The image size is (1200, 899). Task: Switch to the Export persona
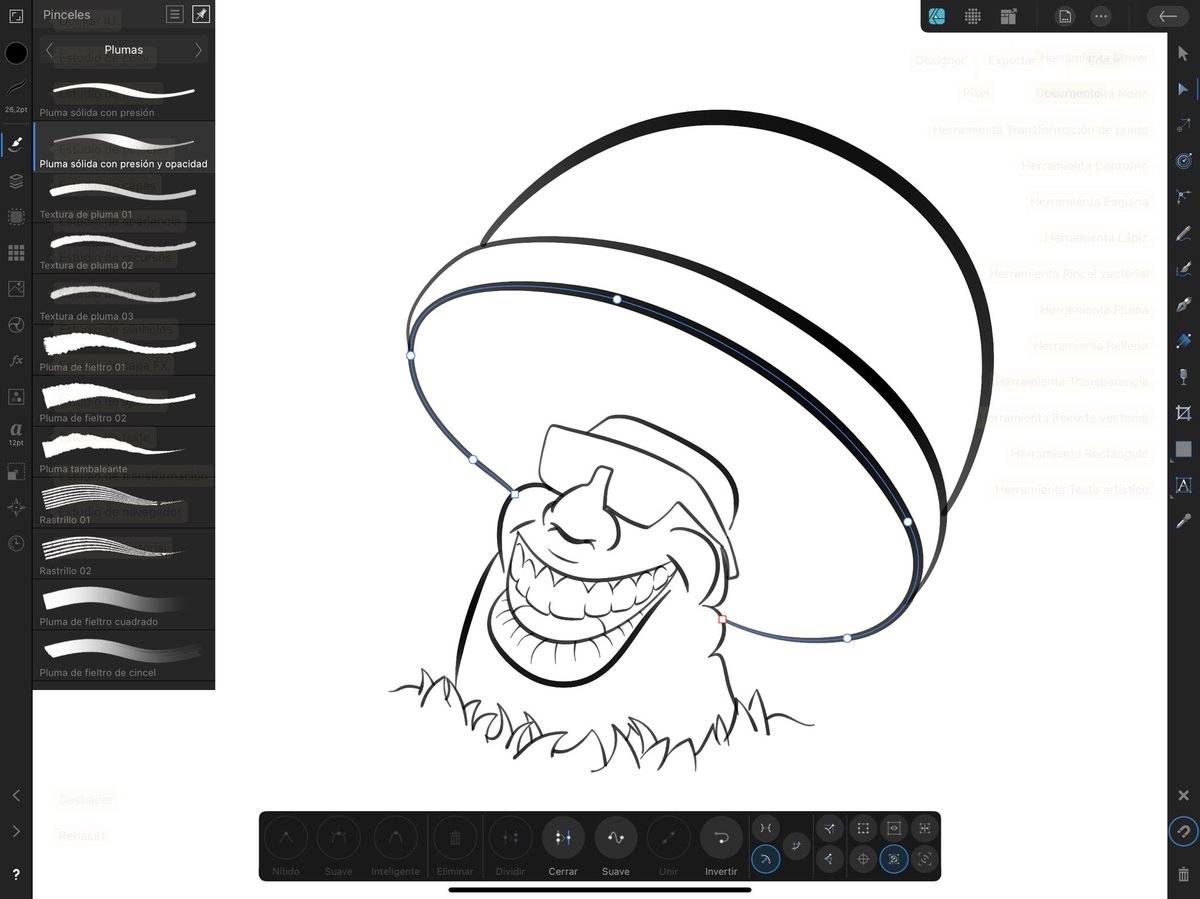coord(1008,16)
